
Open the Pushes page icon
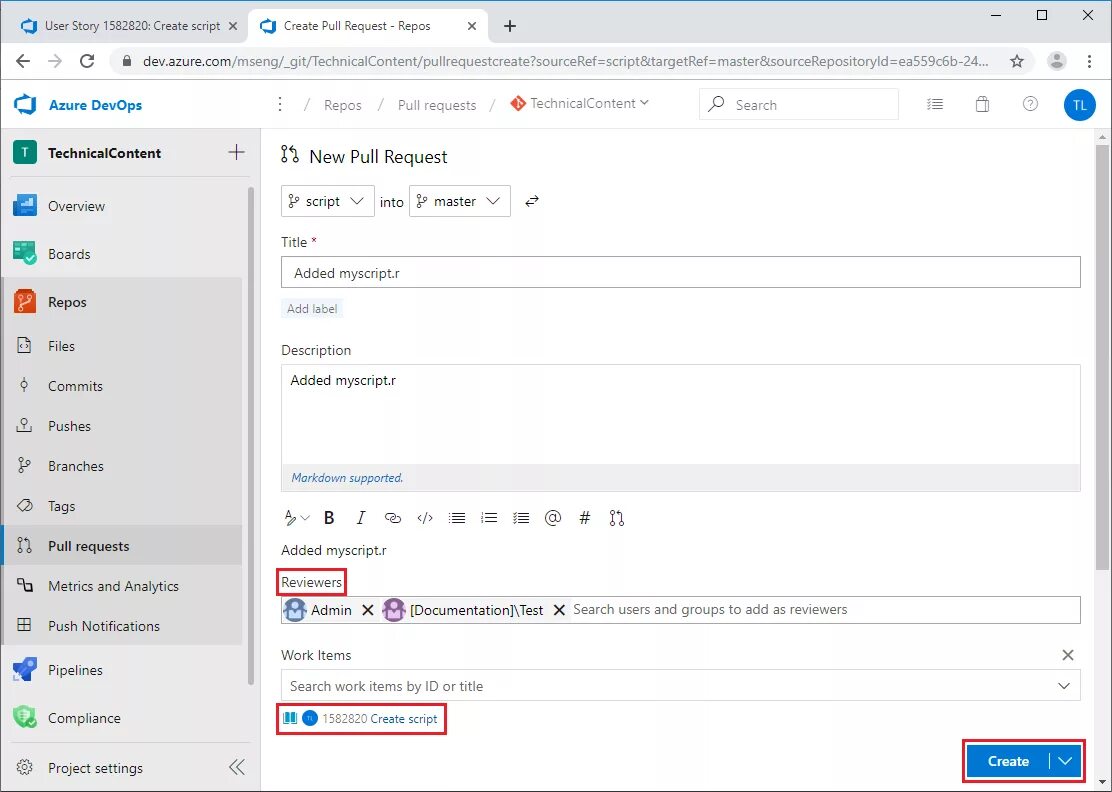coord(24,425)
